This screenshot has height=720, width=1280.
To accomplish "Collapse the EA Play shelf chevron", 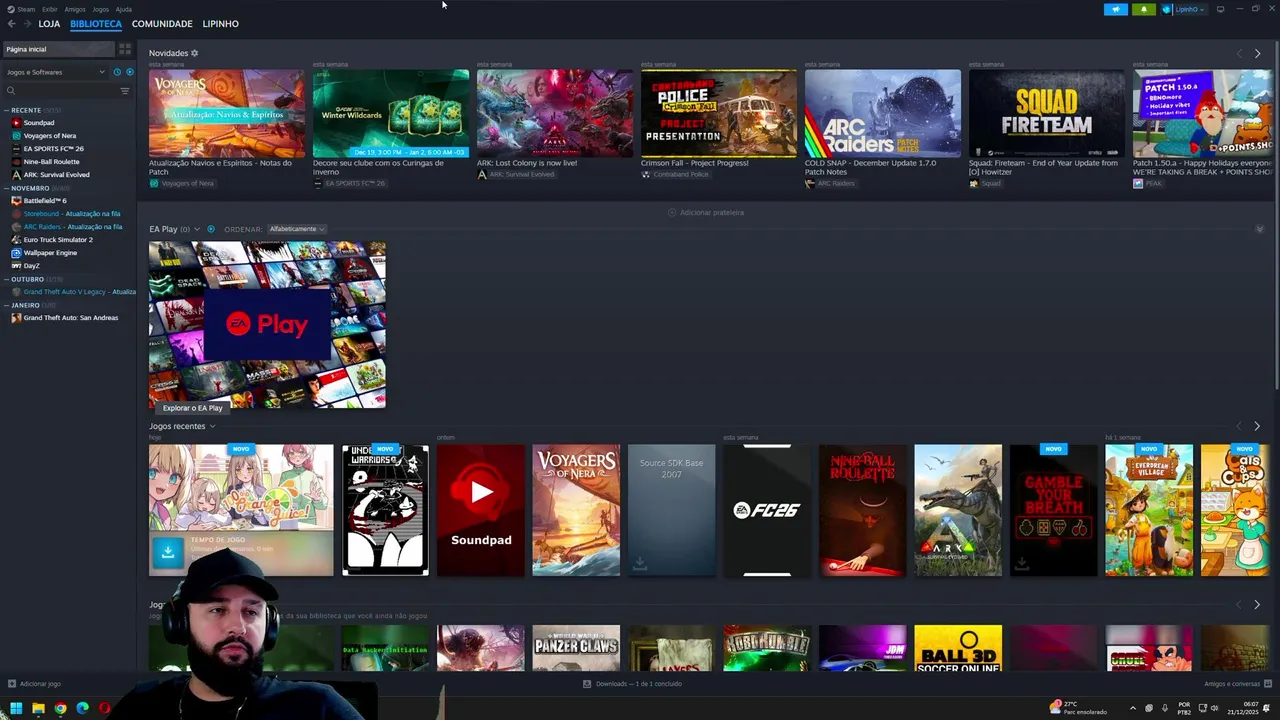I will tap(1259, 229).
